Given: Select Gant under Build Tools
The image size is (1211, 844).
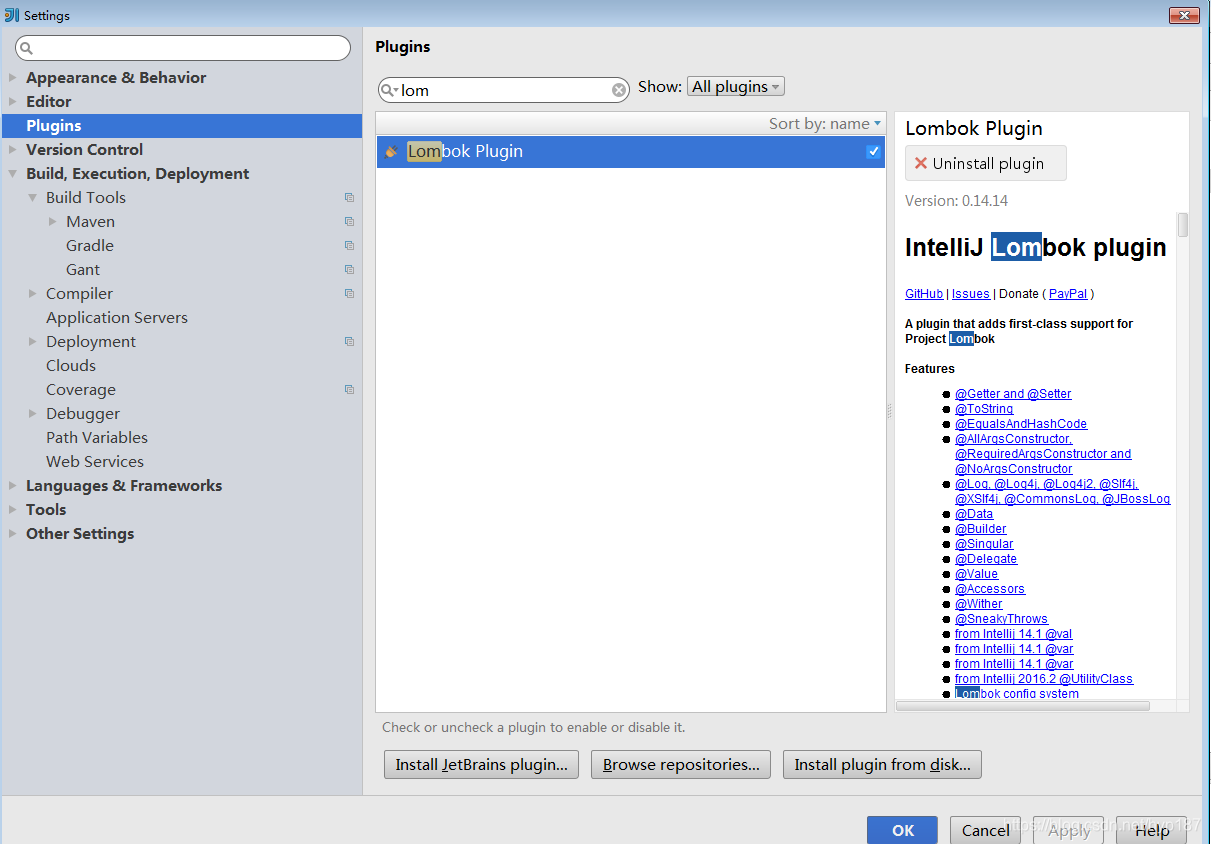Looking at the screenshot, I should coord(83,270).
